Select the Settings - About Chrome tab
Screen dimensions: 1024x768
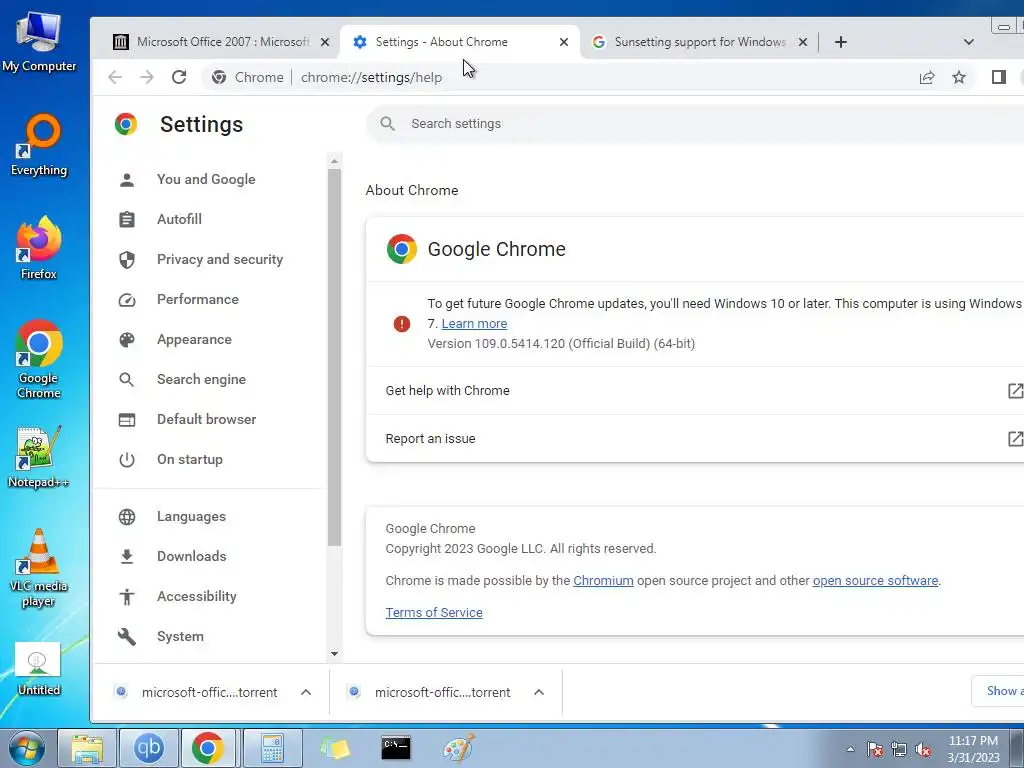tap(460, 42)
